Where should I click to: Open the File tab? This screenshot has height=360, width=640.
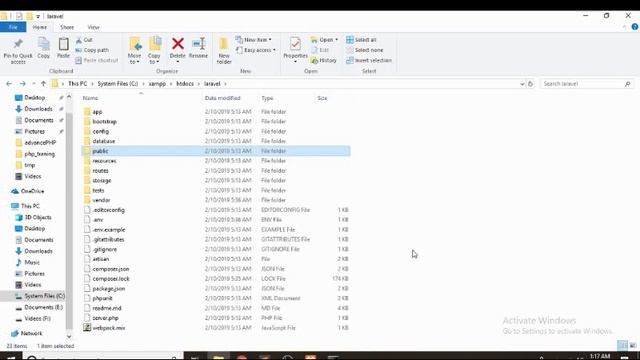13,27
